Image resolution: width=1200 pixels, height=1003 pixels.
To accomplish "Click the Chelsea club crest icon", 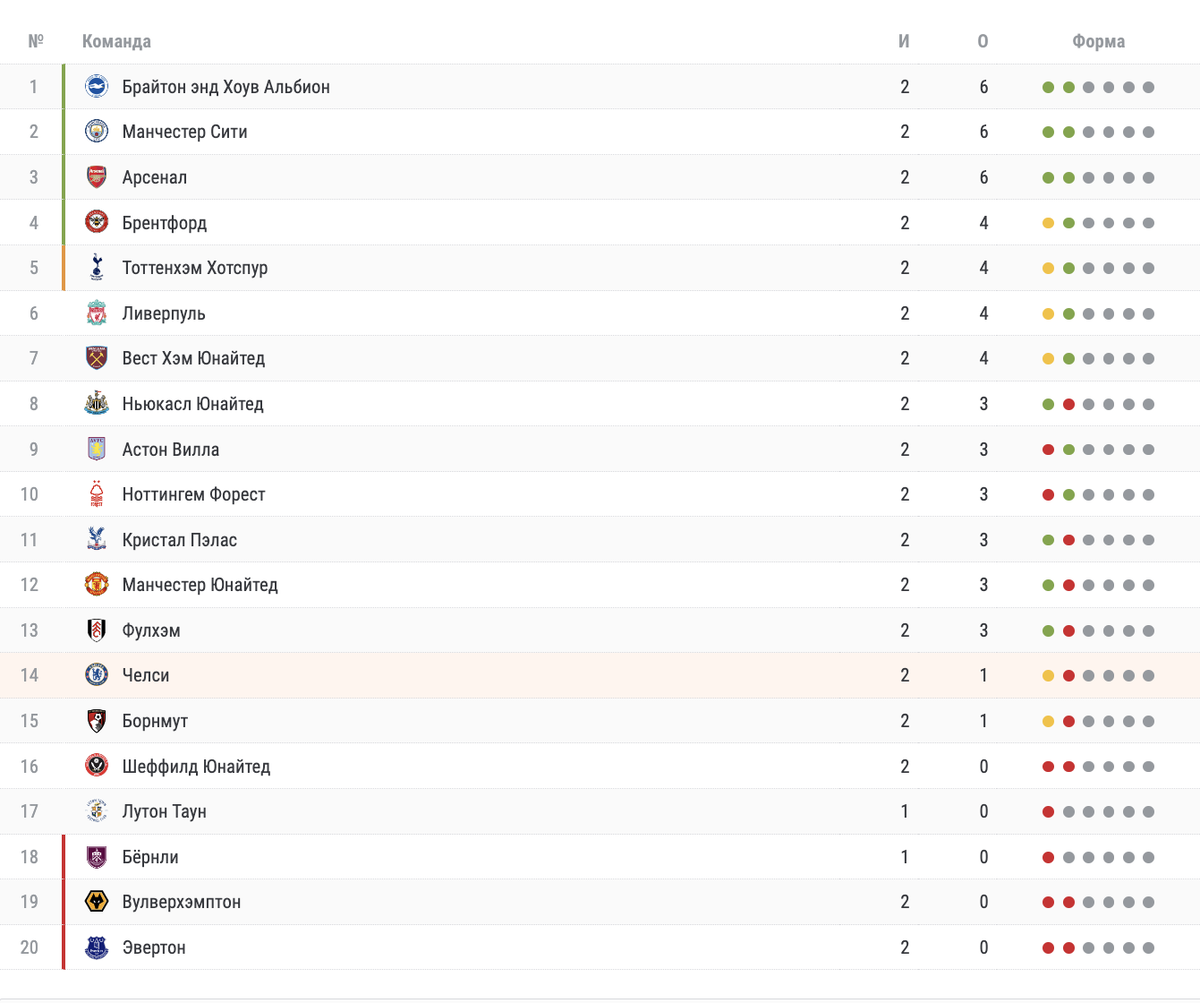I will [96, 675].
